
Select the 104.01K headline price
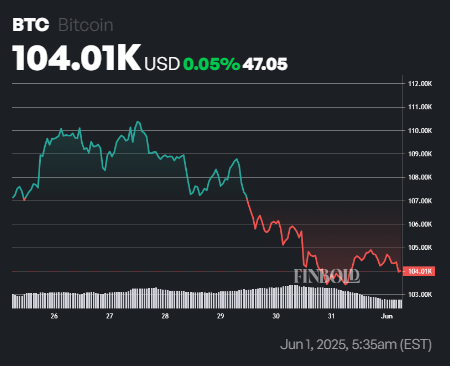coord(76,58)
